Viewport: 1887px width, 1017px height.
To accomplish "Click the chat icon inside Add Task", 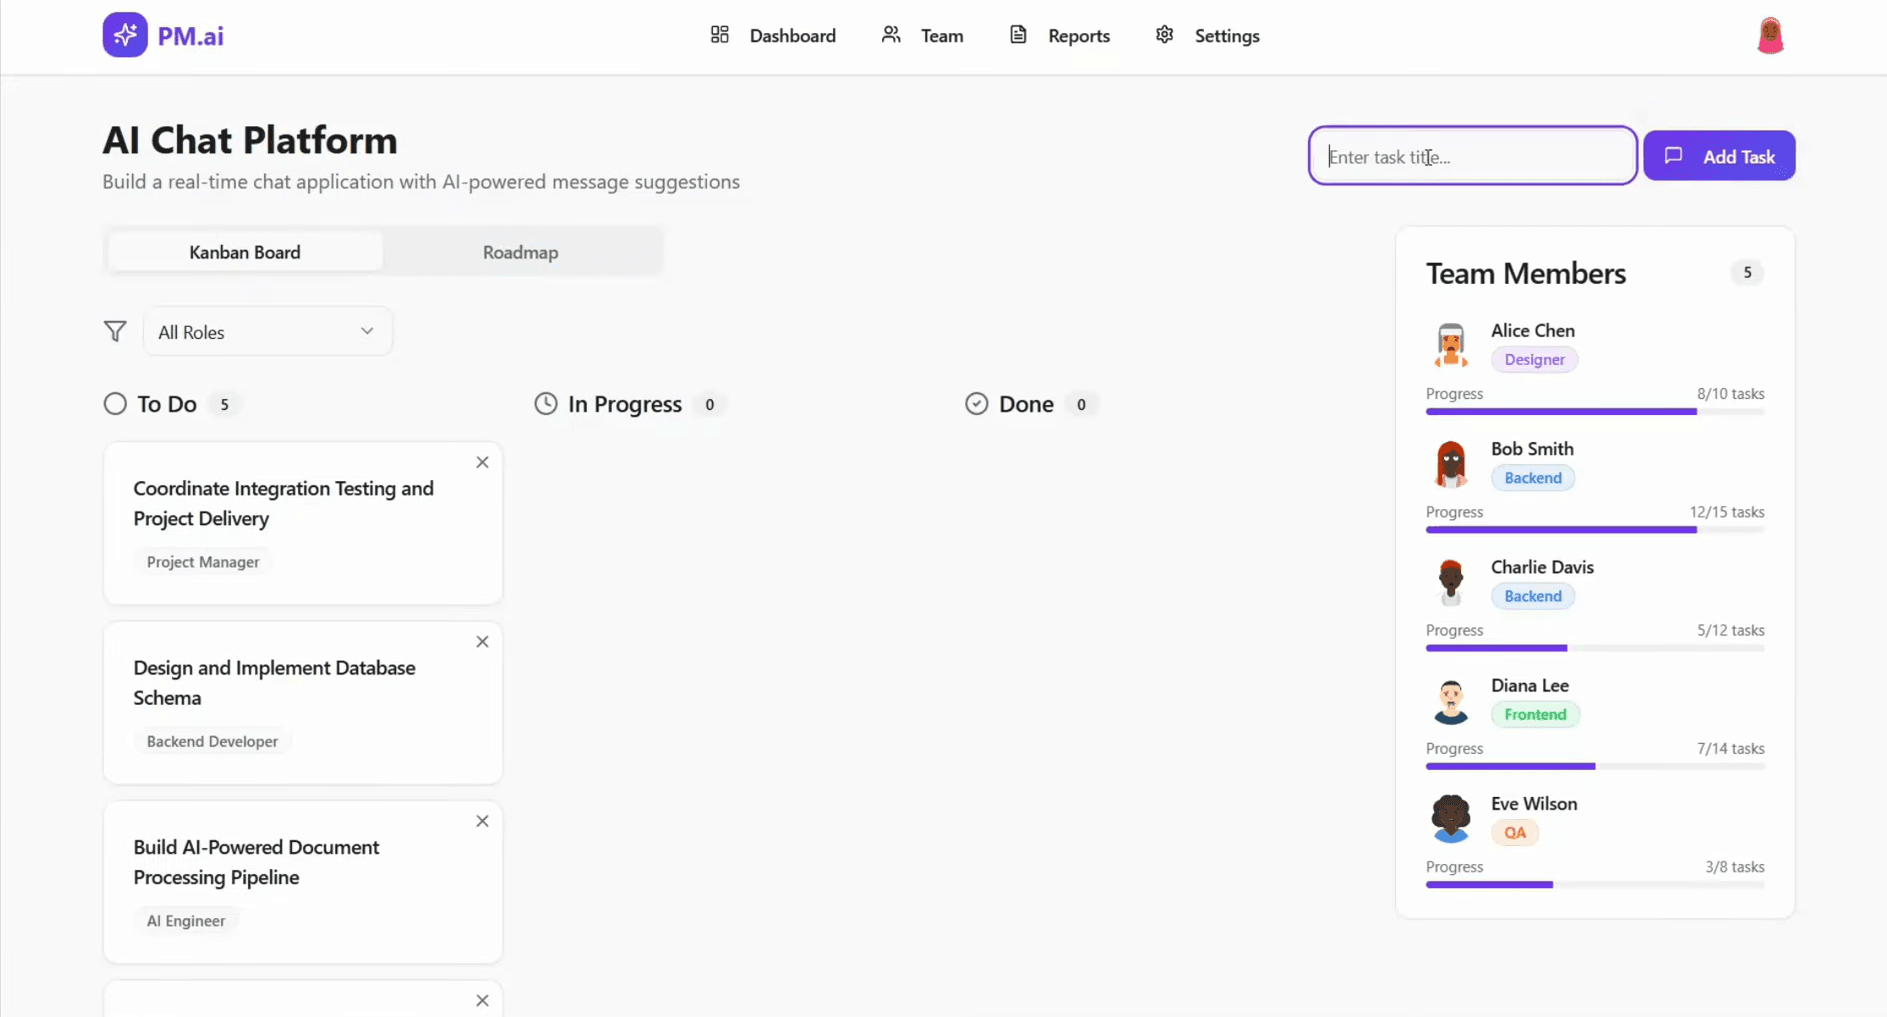I will coord(1673,156).
